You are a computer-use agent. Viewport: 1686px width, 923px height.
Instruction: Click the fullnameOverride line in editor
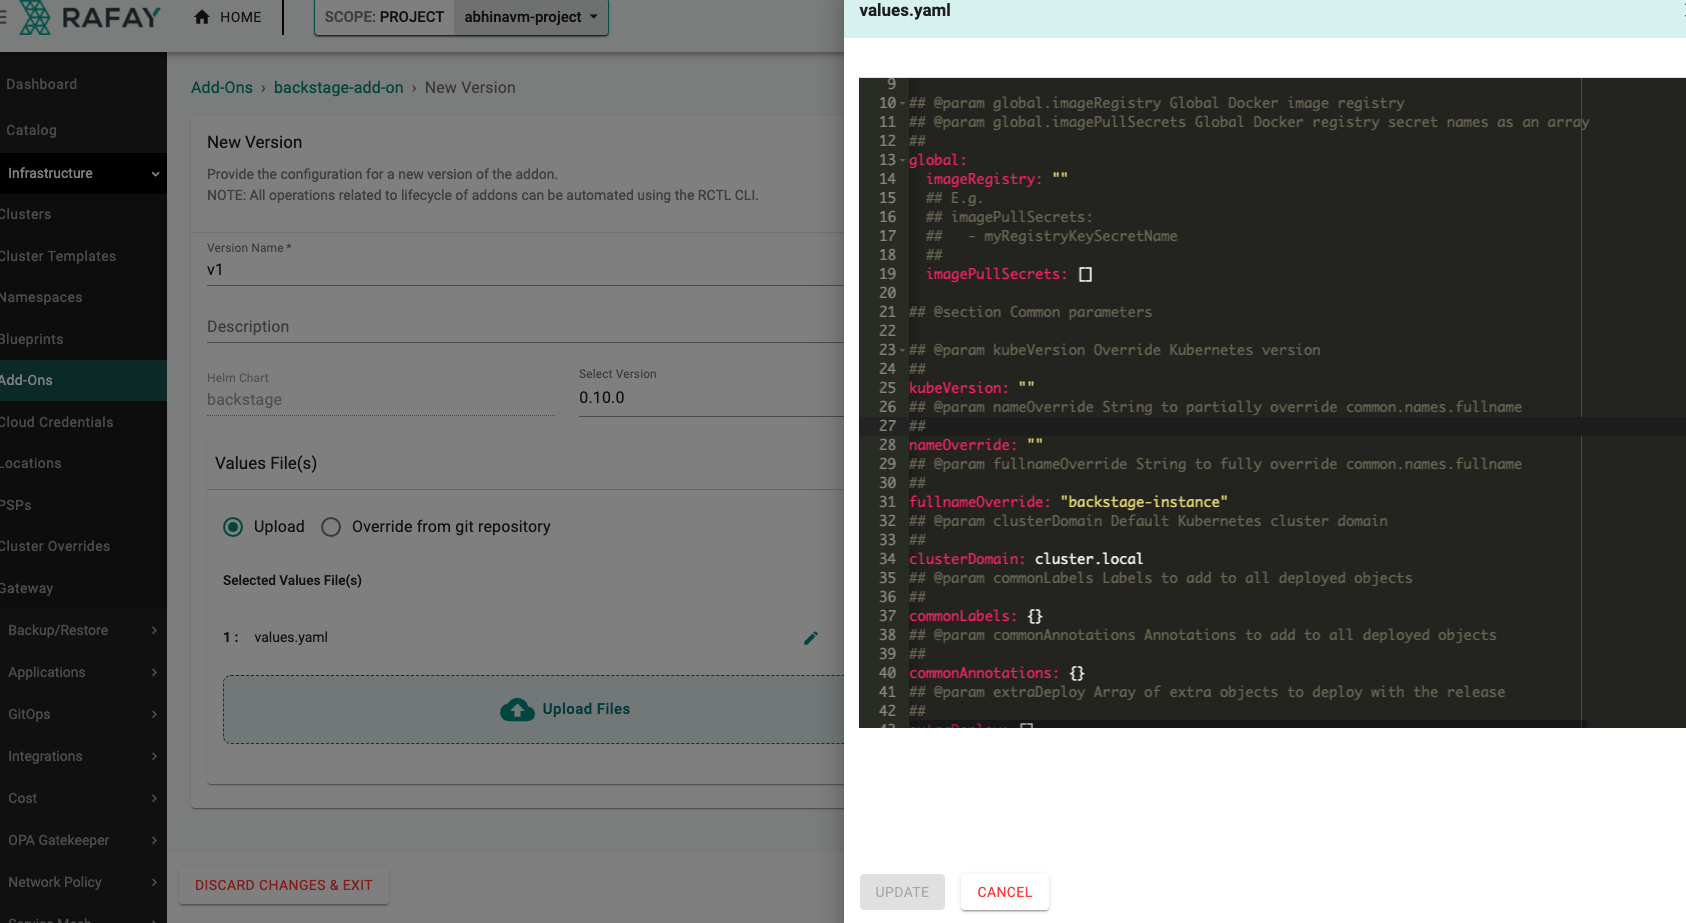tap(1068, 502)
